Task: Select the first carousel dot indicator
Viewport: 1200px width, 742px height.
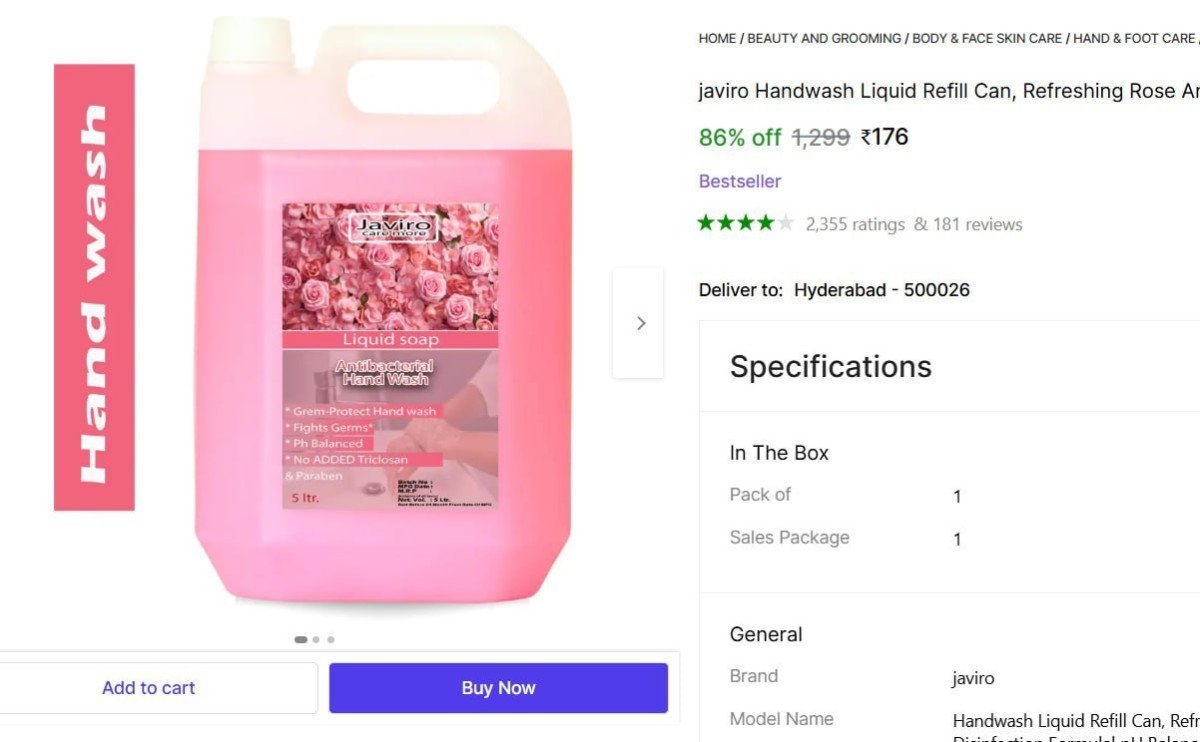Action: coord(301,639)
